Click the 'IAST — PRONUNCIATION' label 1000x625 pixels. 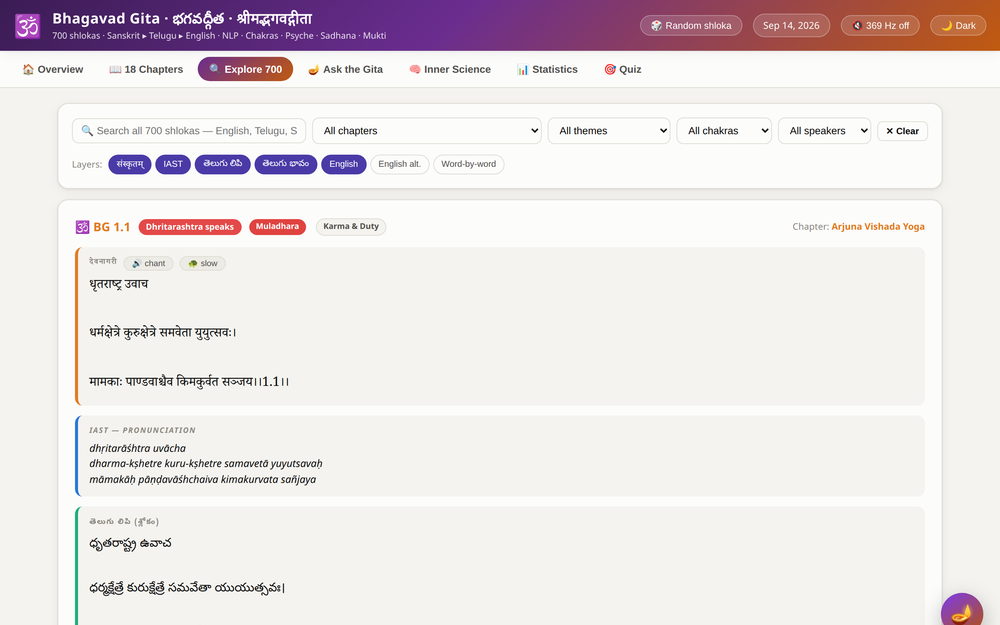pyautogui.click(x=142, y=430)
